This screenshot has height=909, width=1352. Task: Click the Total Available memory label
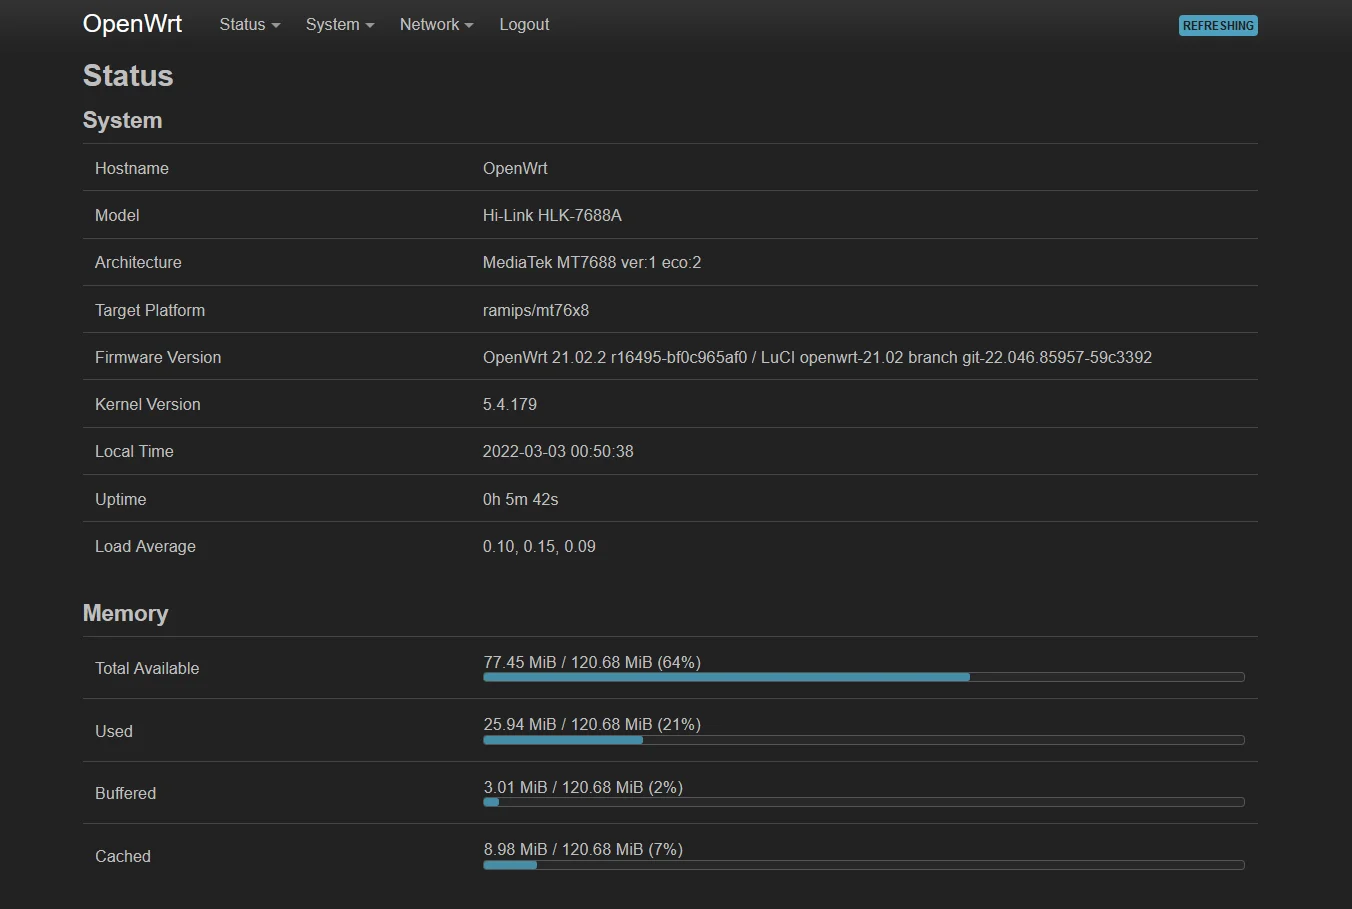[147, 668]
